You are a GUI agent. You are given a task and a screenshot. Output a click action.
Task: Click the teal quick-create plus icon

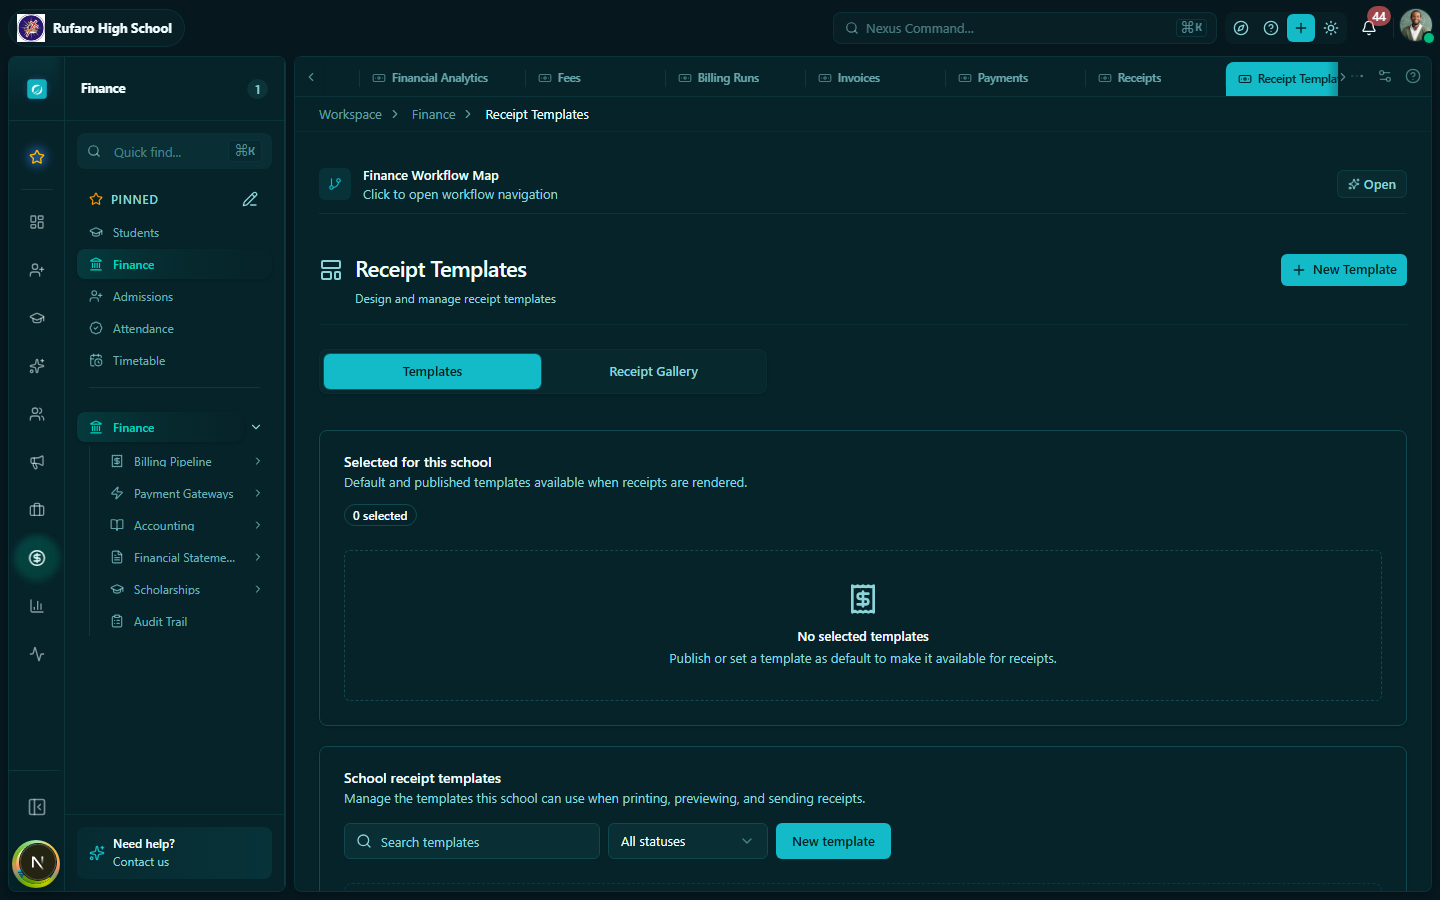point(1301,28)
